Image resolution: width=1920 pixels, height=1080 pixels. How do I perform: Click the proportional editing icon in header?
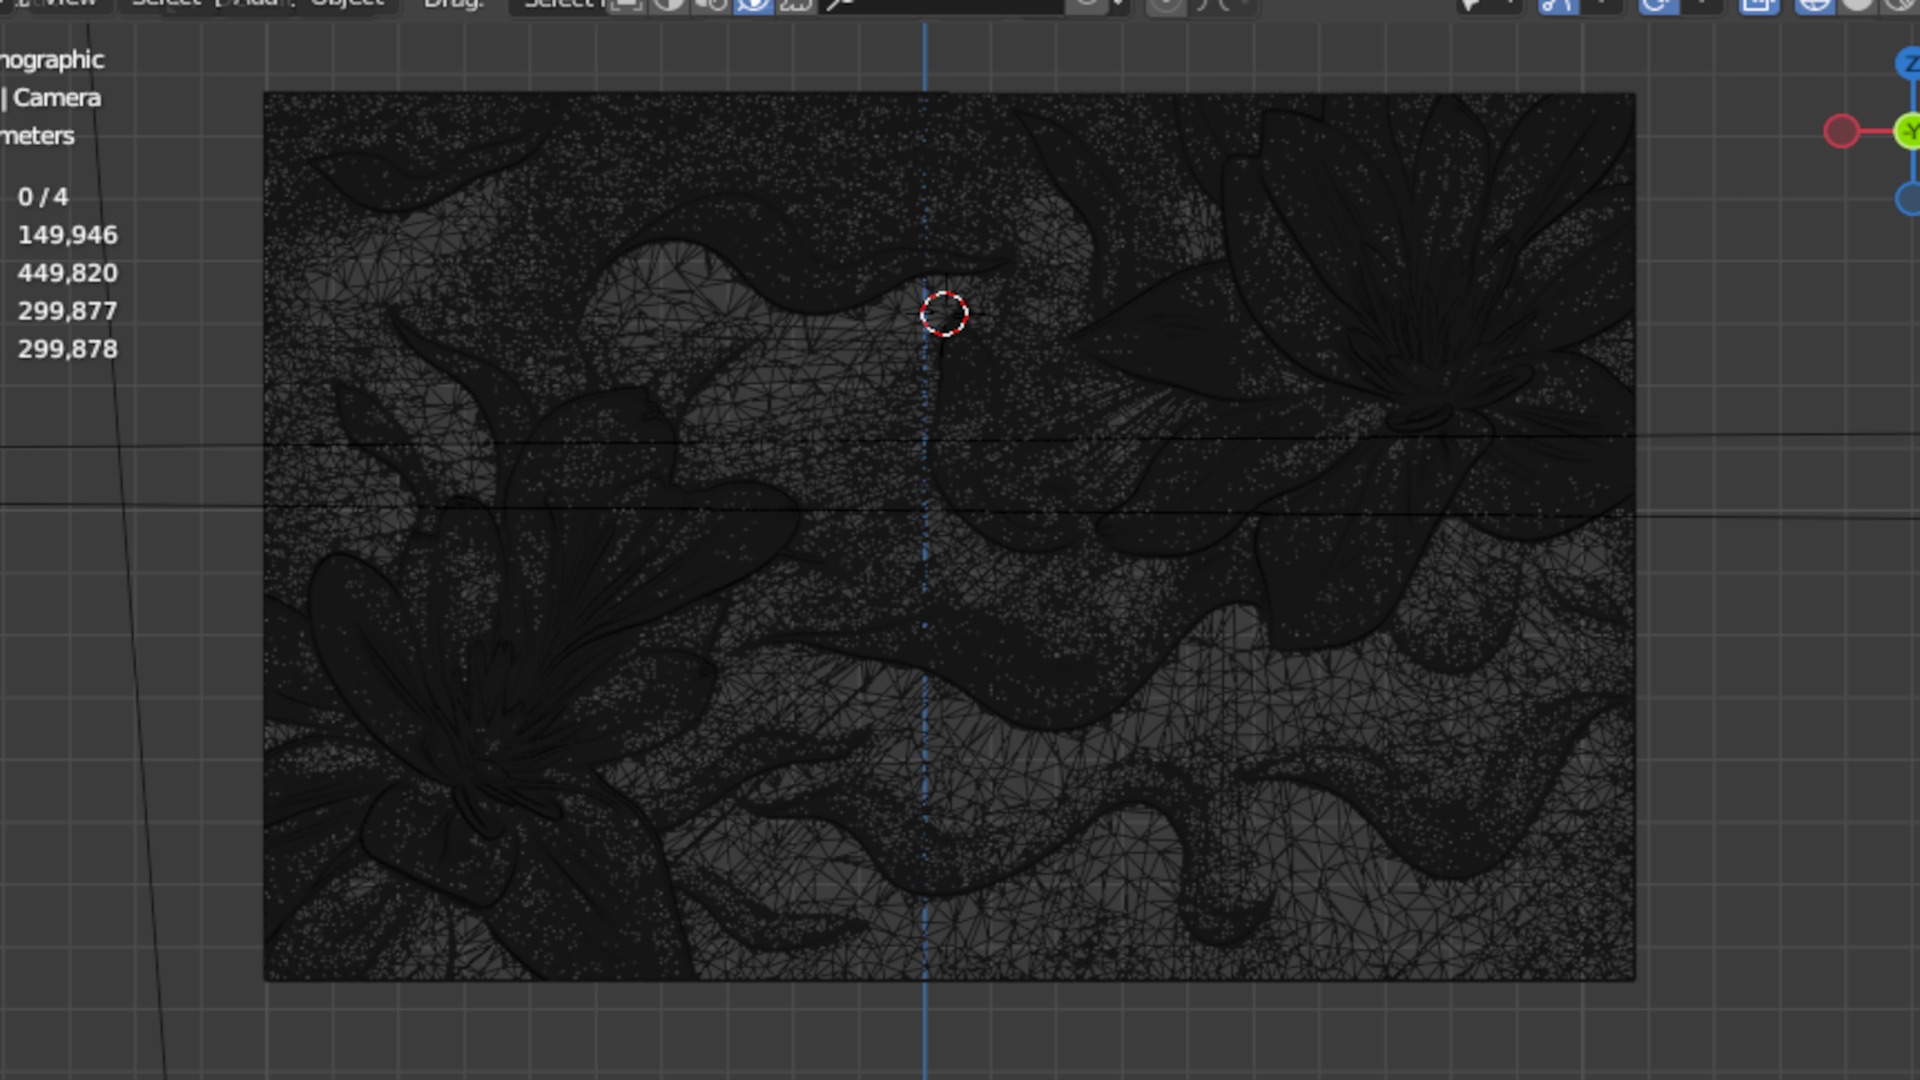(1165, 5)
